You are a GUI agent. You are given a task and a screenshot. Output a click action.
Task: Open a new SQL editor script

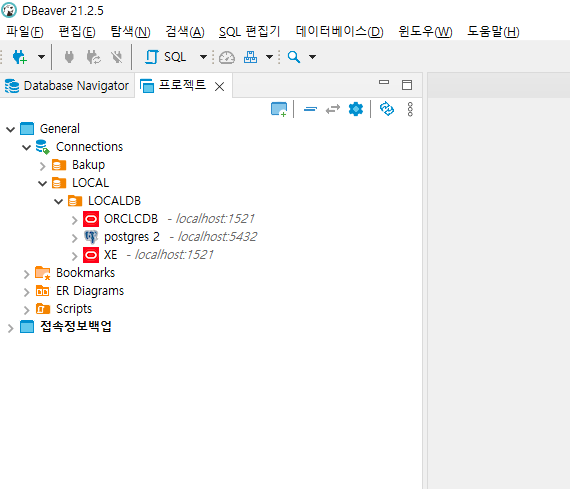[x=166, y=57]
